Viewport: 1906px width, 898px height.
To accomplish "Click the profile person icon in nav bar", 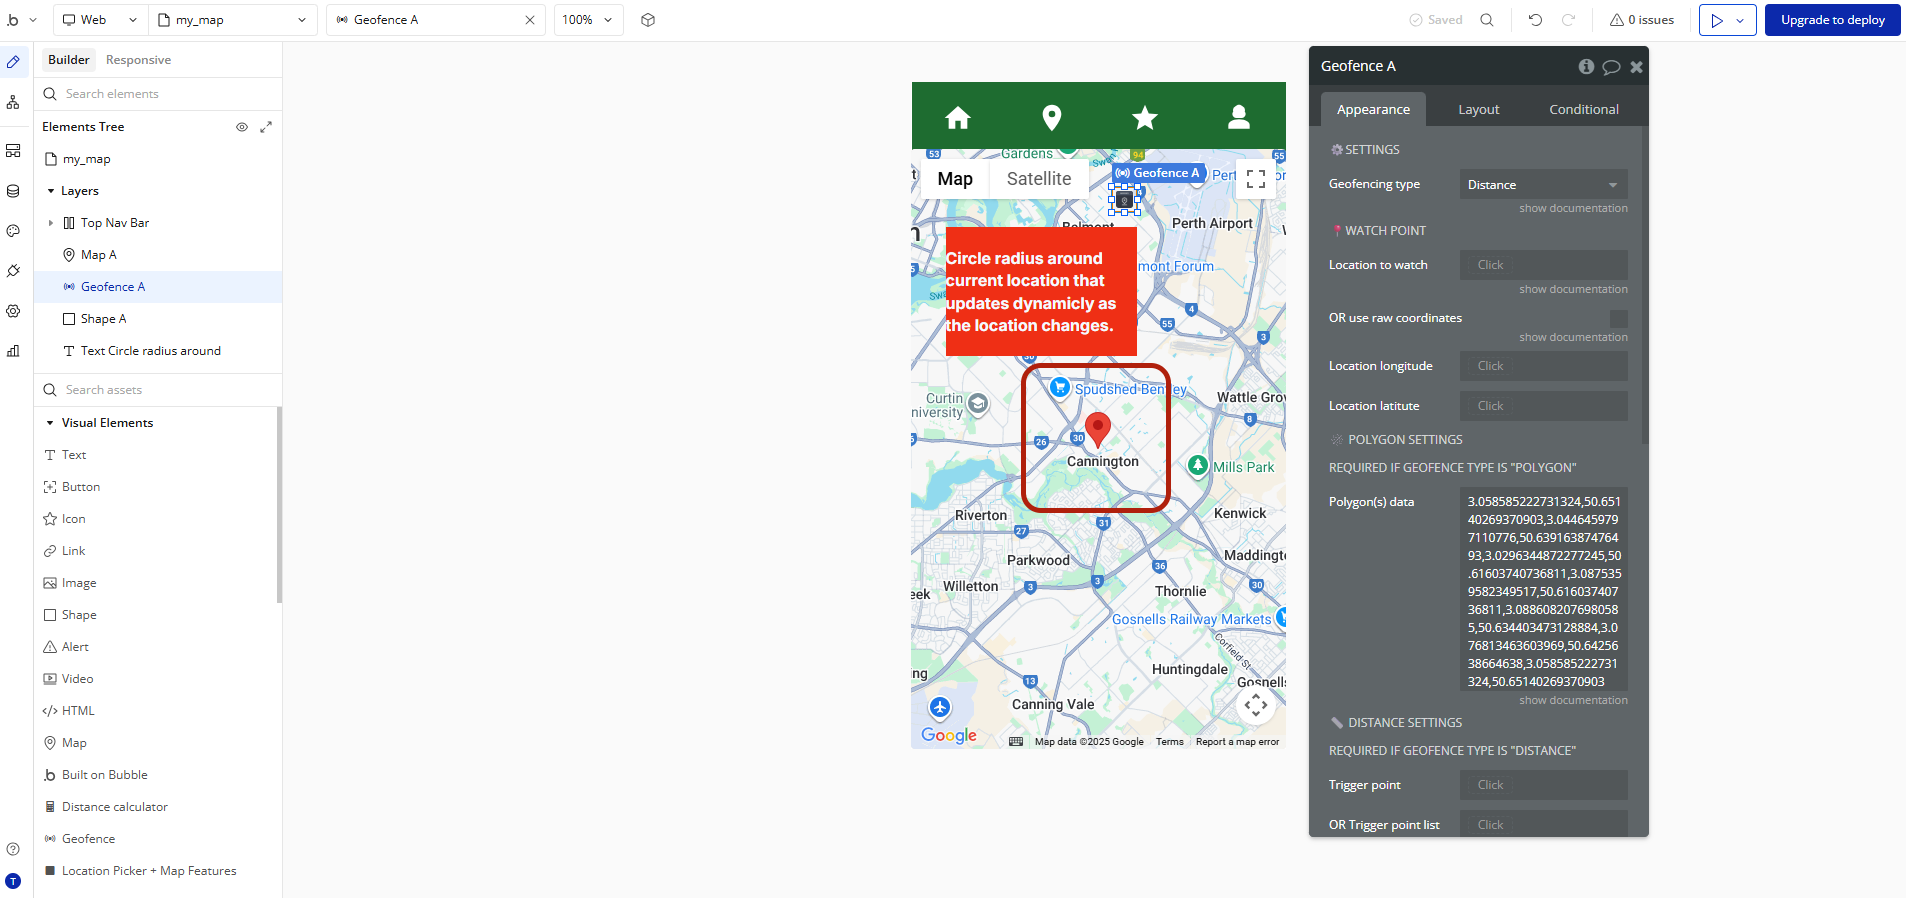I will [x=1239, y=118].
